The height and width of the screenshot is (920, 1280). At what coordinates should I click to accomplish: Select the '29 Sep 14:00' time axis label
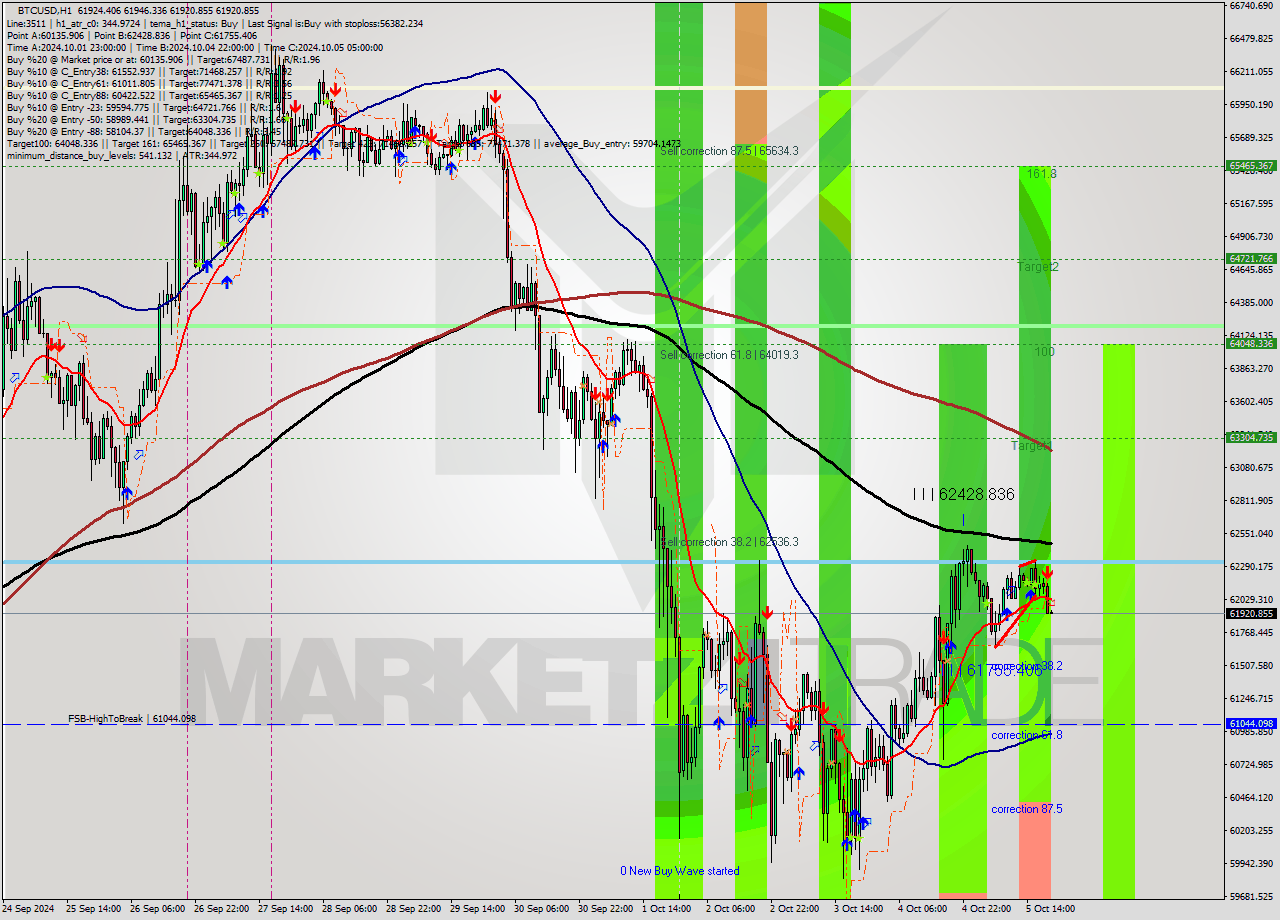478,909
